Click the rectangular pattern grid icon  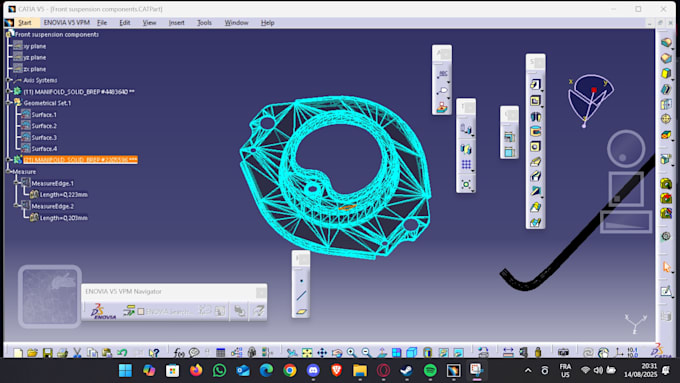point(466,164)
